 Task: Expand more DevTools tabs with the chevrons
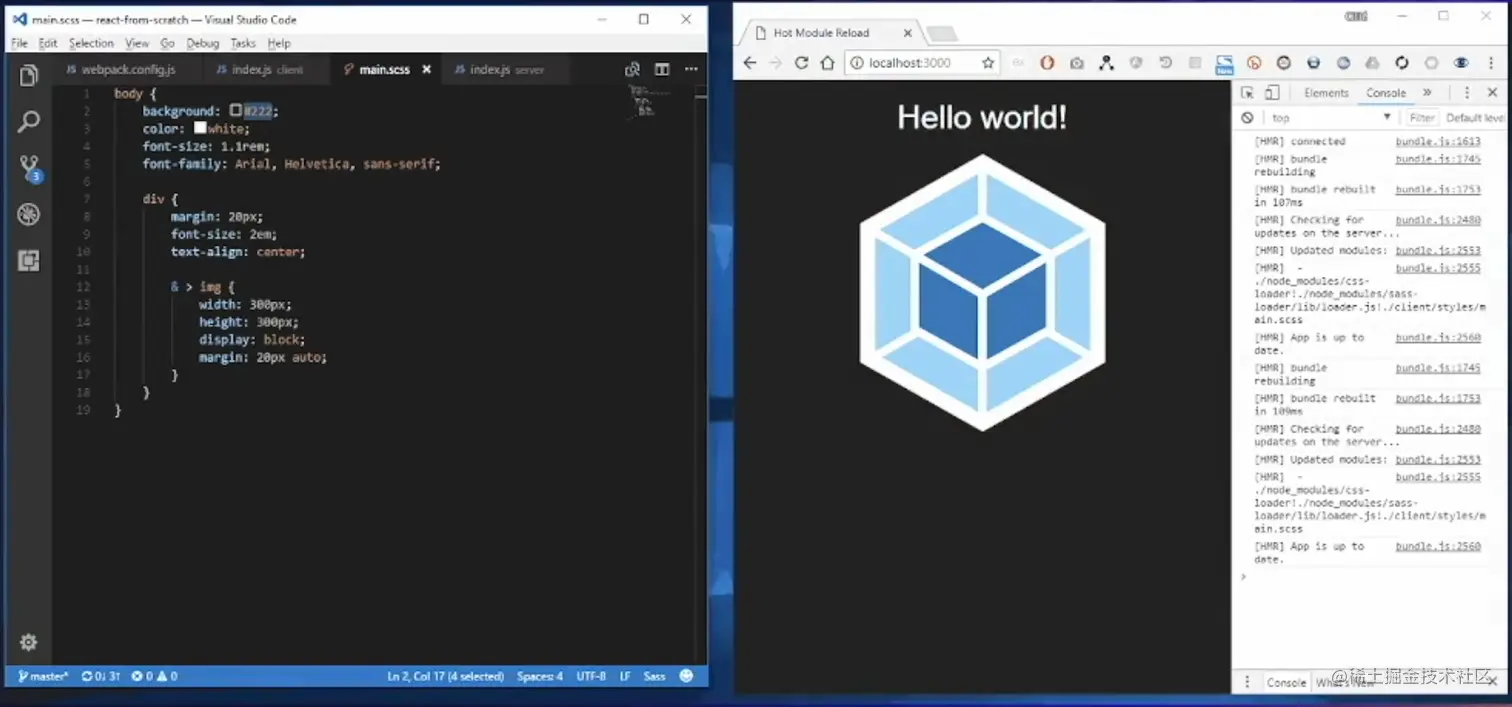pos(1427,93)
